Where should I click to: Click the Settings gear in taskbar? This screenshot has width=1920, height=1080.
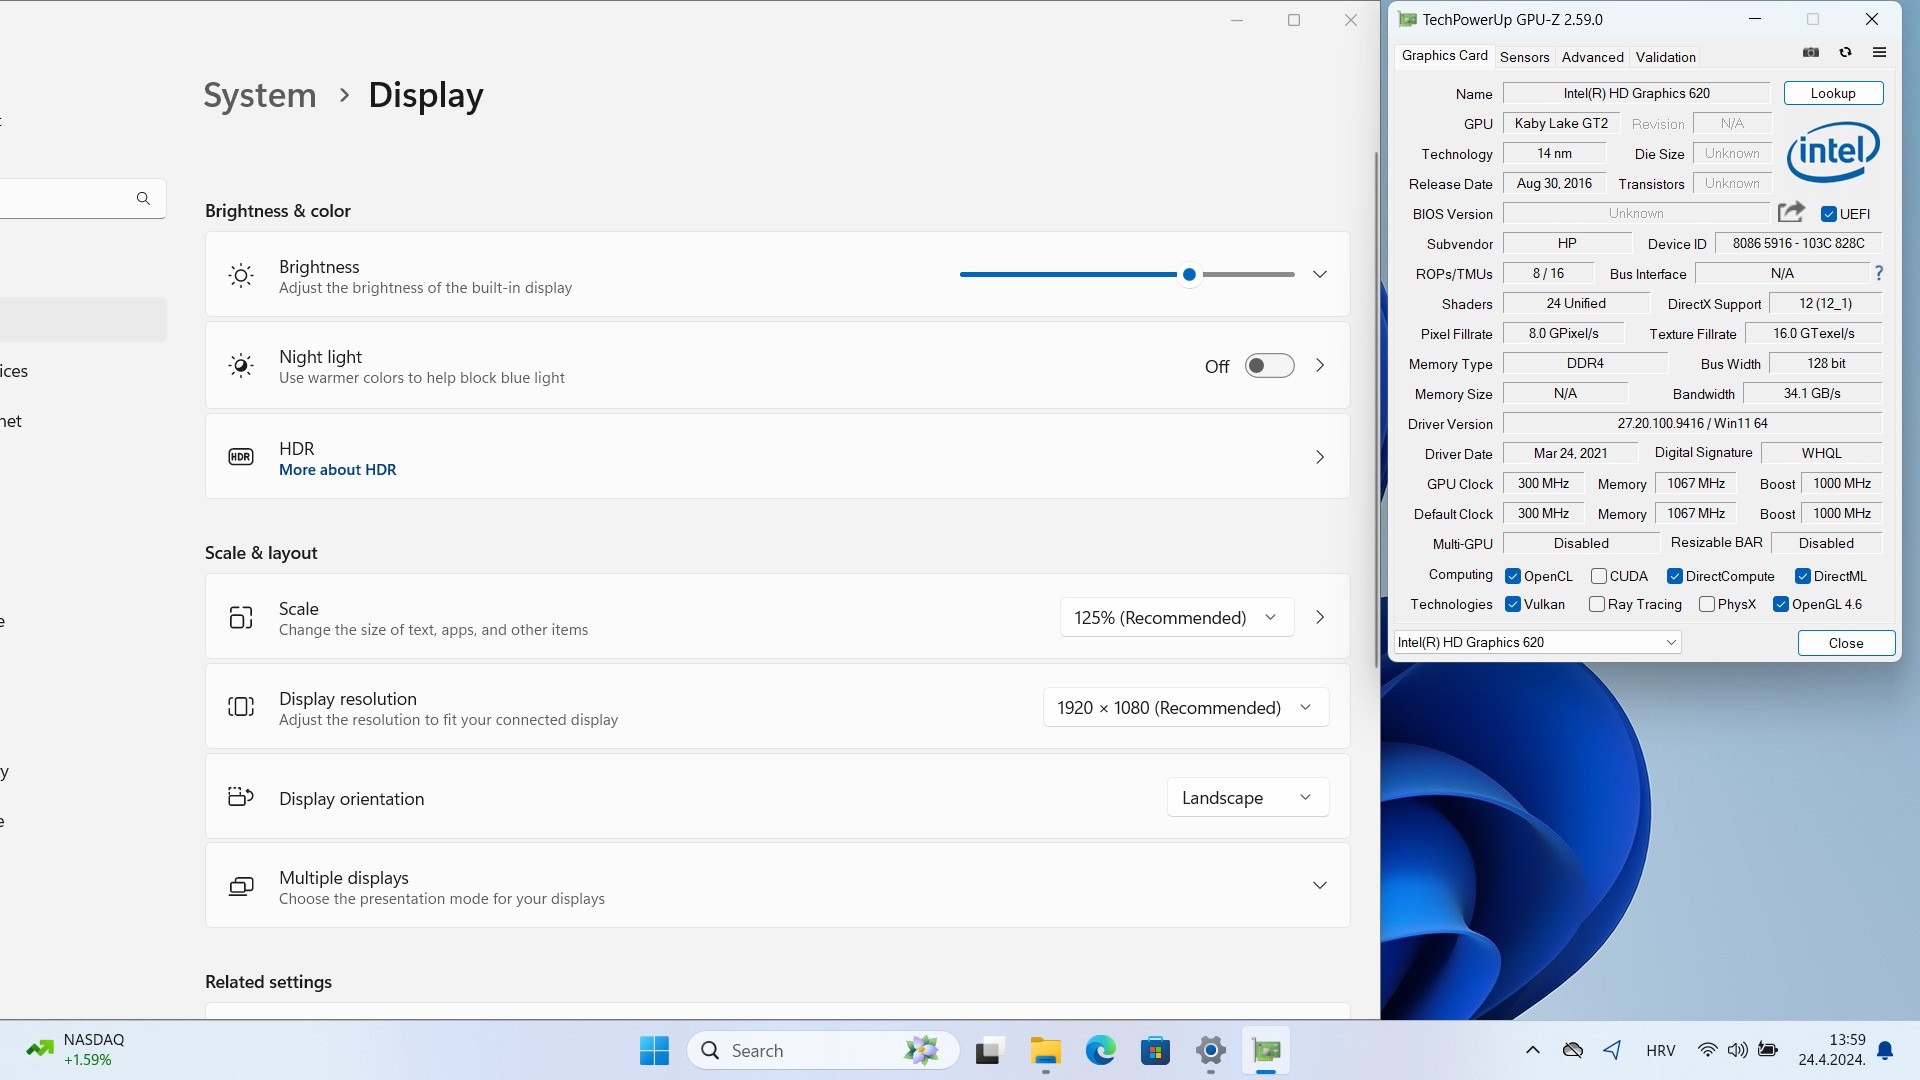(1210, 1050)
